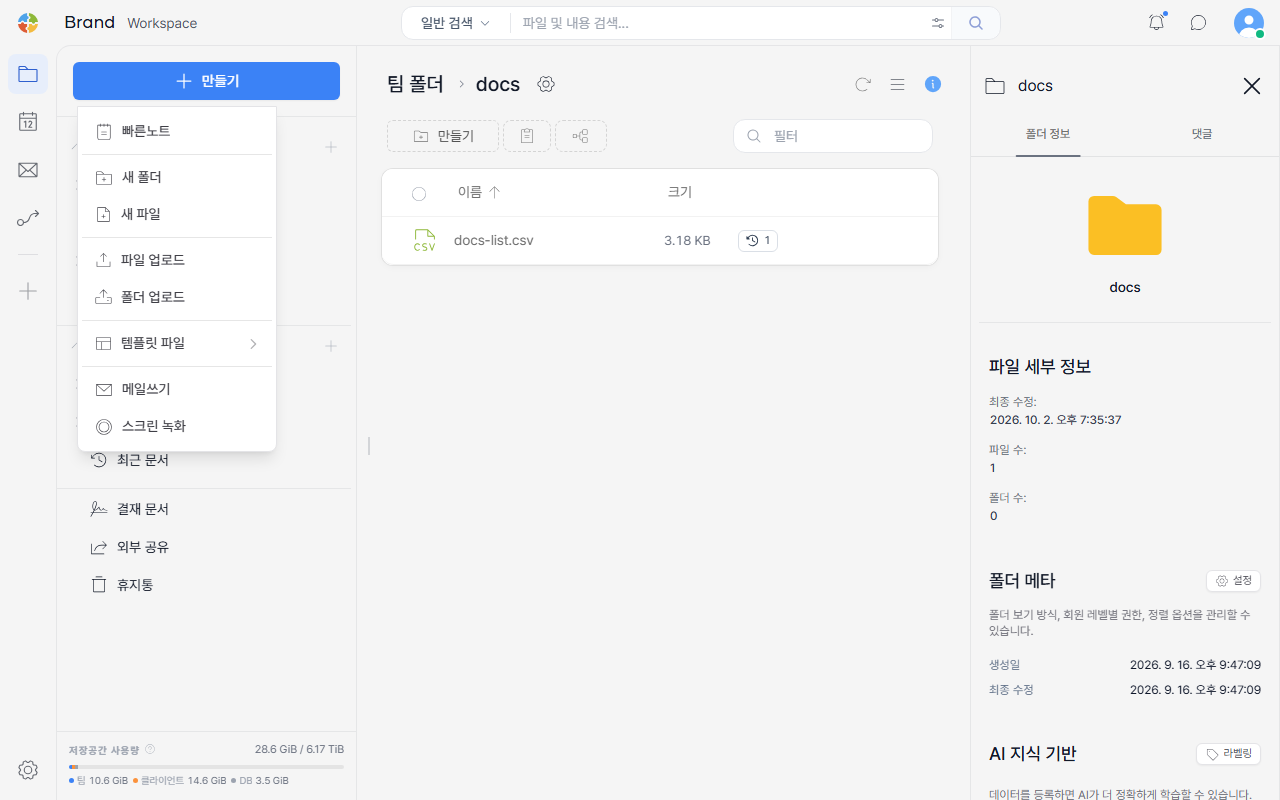
Task: Click the storage usage progress bar
Action: (206, 767)
